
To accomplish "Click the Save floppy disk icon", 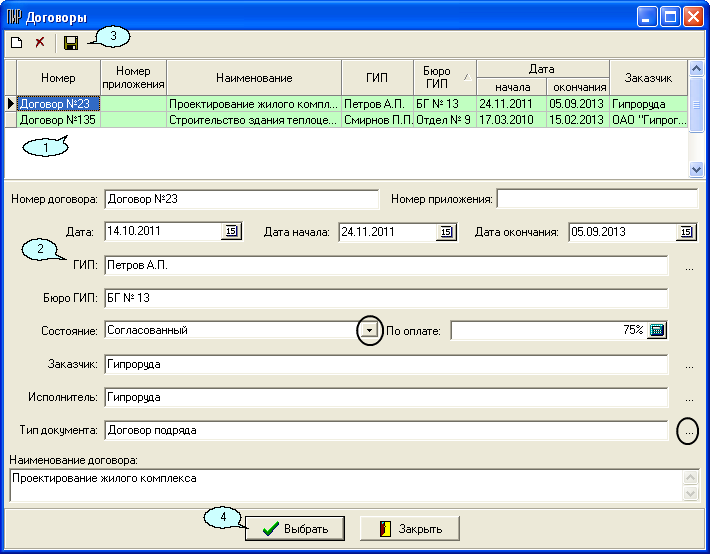I will pos(71,43).
